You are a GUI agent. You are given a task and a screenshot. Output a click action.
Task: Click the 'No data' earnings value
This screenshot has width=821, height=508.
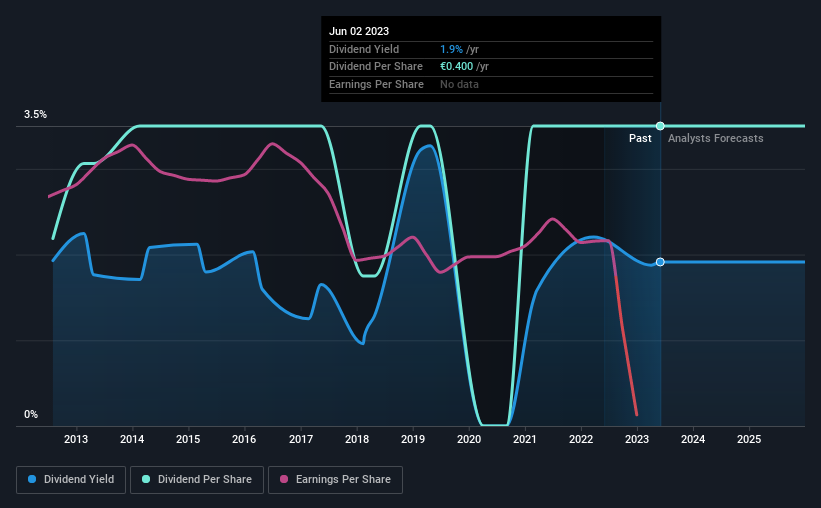459,84
